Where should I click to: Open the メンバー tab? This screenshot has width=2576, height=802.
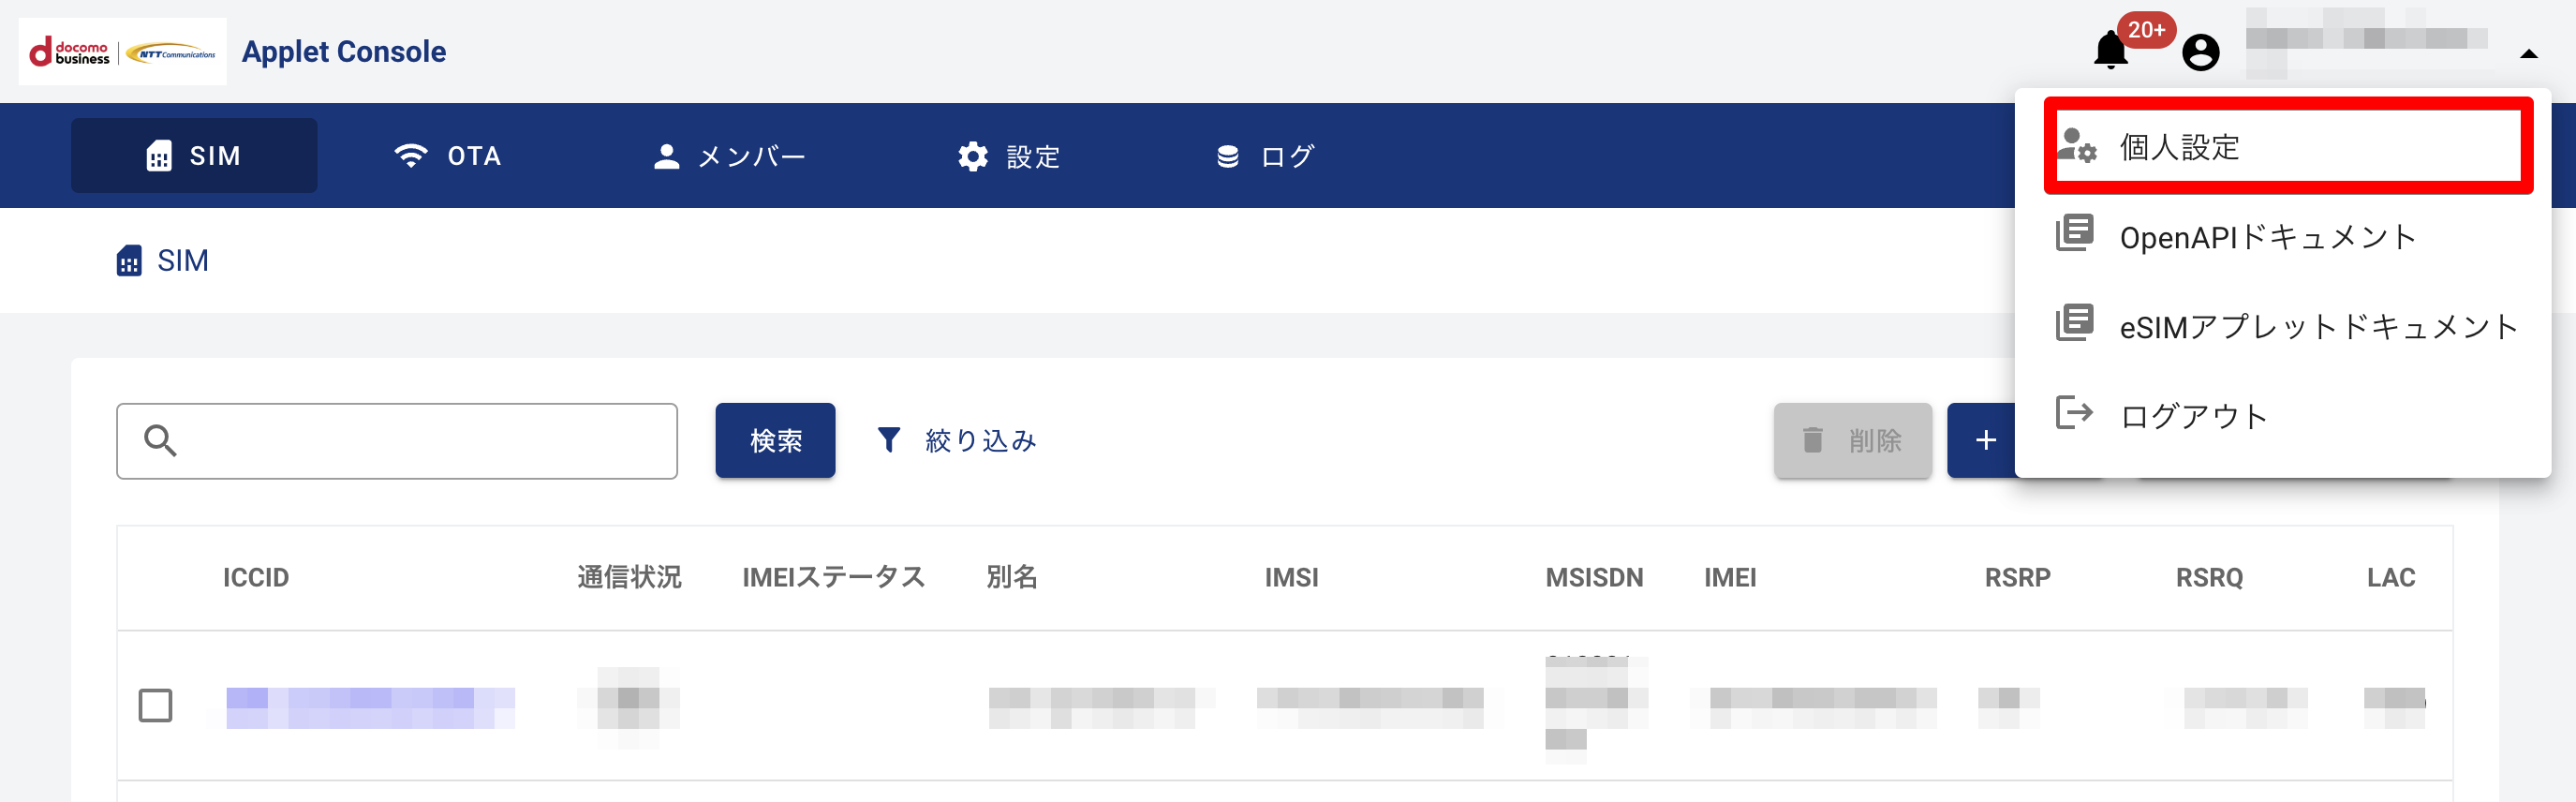[729, 156]
